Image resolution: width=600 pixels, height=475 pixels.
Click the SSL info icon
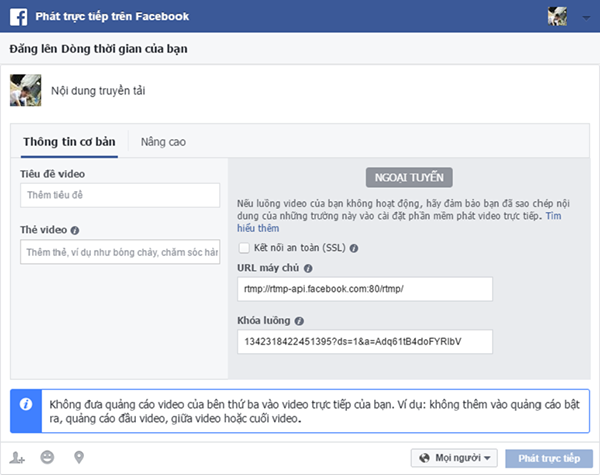[354, 248]
